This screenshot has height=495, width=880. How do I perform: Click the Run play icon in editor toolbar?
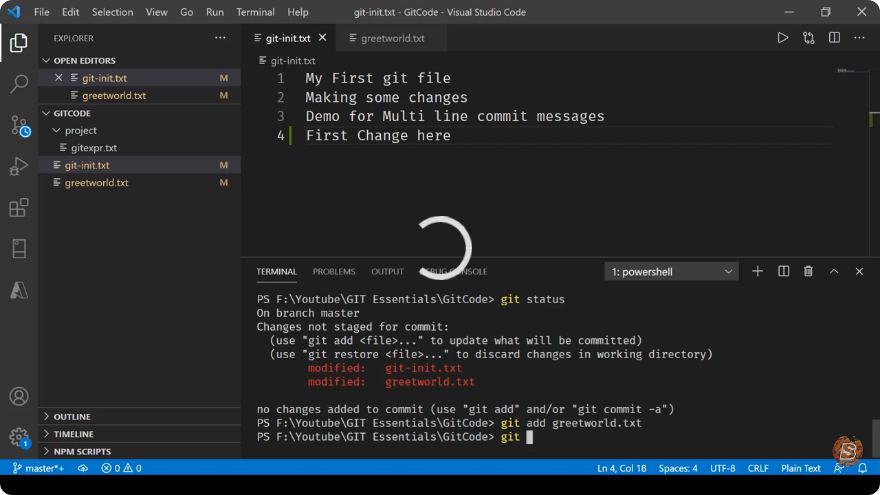[782, 38]
